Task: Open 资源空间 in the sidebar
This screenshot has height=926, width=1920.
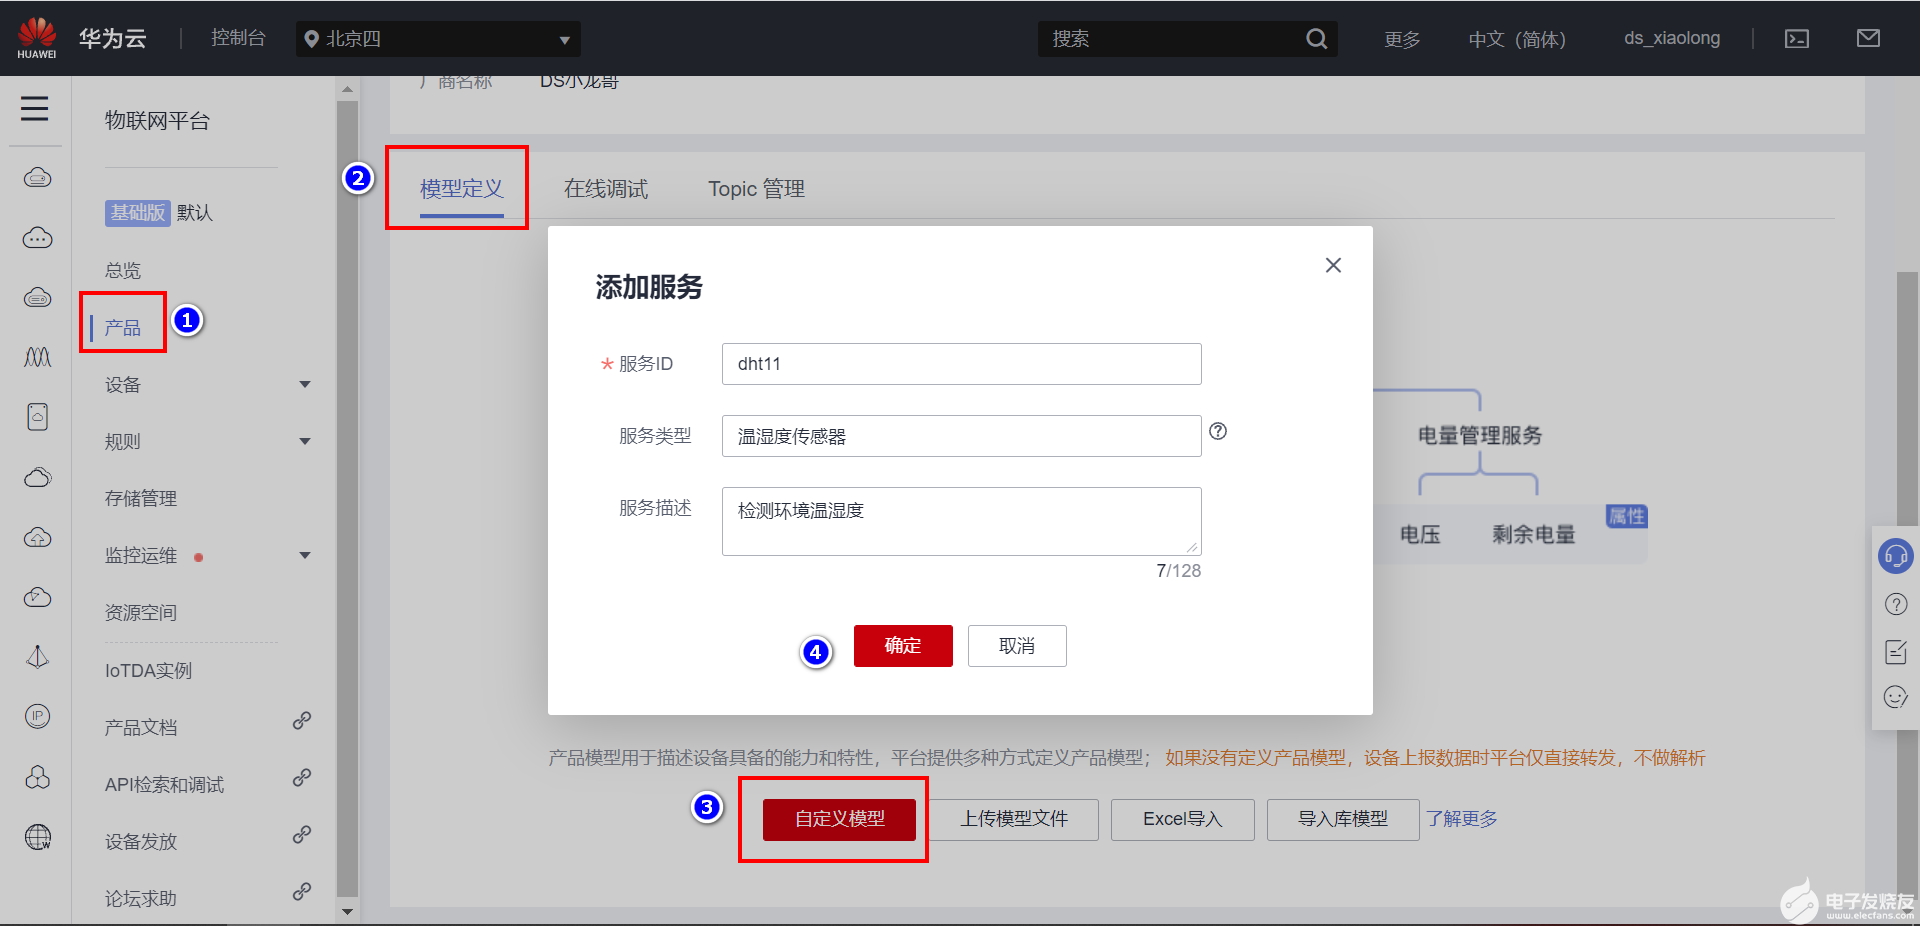Action: 141,613
